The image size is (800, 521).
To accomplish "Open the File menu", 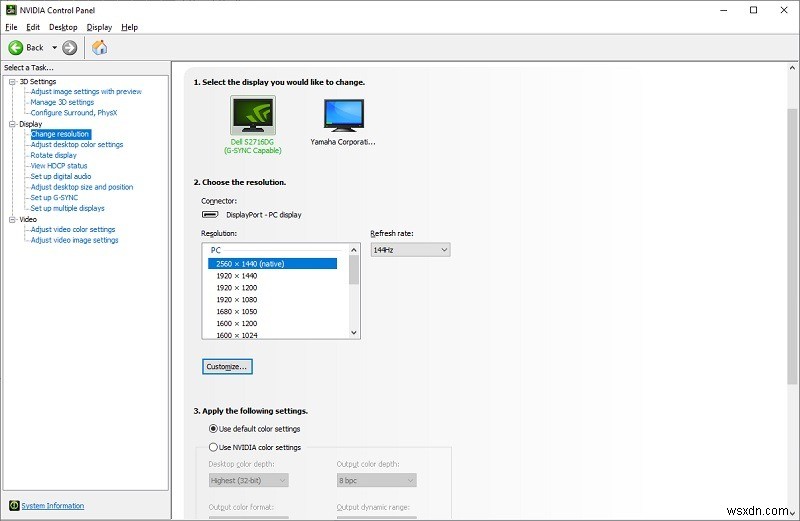I will click(11, 27).
